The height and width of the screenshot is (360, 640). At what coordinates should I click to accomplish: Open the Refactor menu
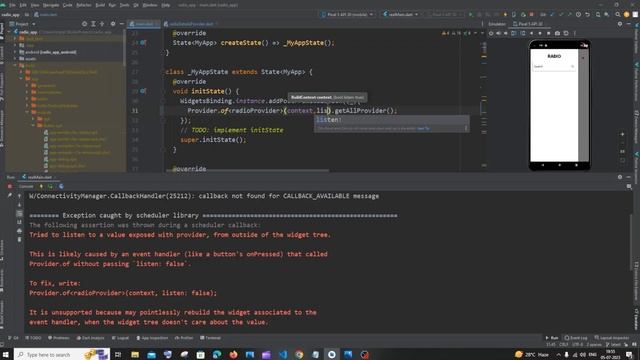[x=84, y=5]
